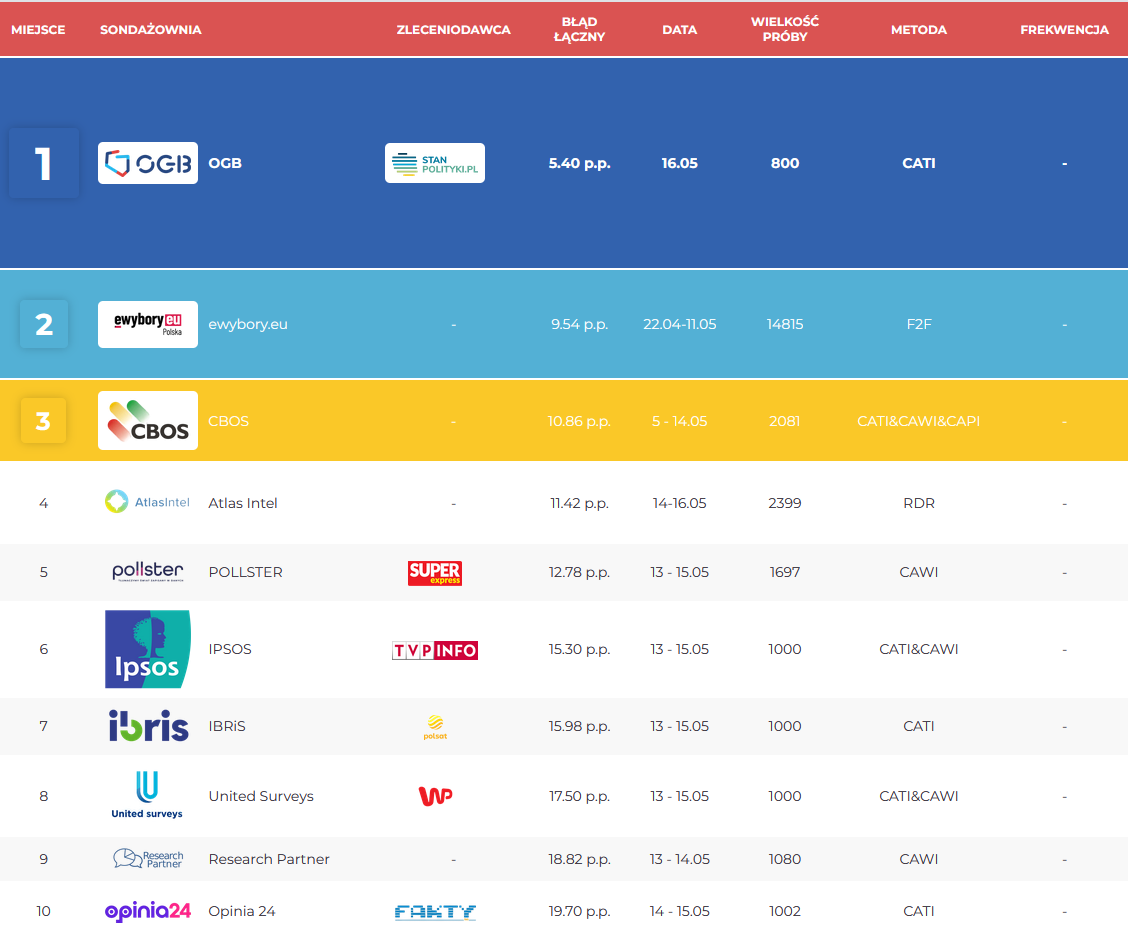Click the POLLSTER name text
This screenshot has height=944, width=1128.
tap(245, 572)
